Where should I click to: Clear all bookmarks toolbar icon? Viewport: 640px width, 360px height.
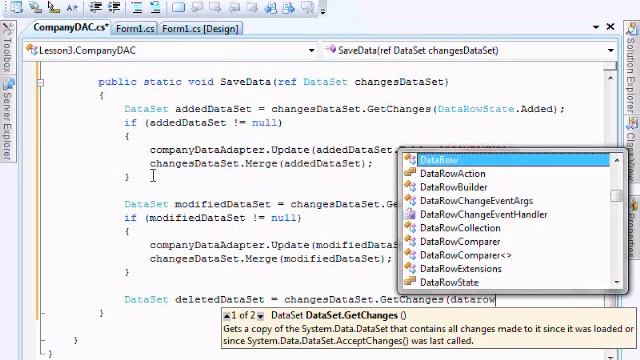(x=307, y=7)
